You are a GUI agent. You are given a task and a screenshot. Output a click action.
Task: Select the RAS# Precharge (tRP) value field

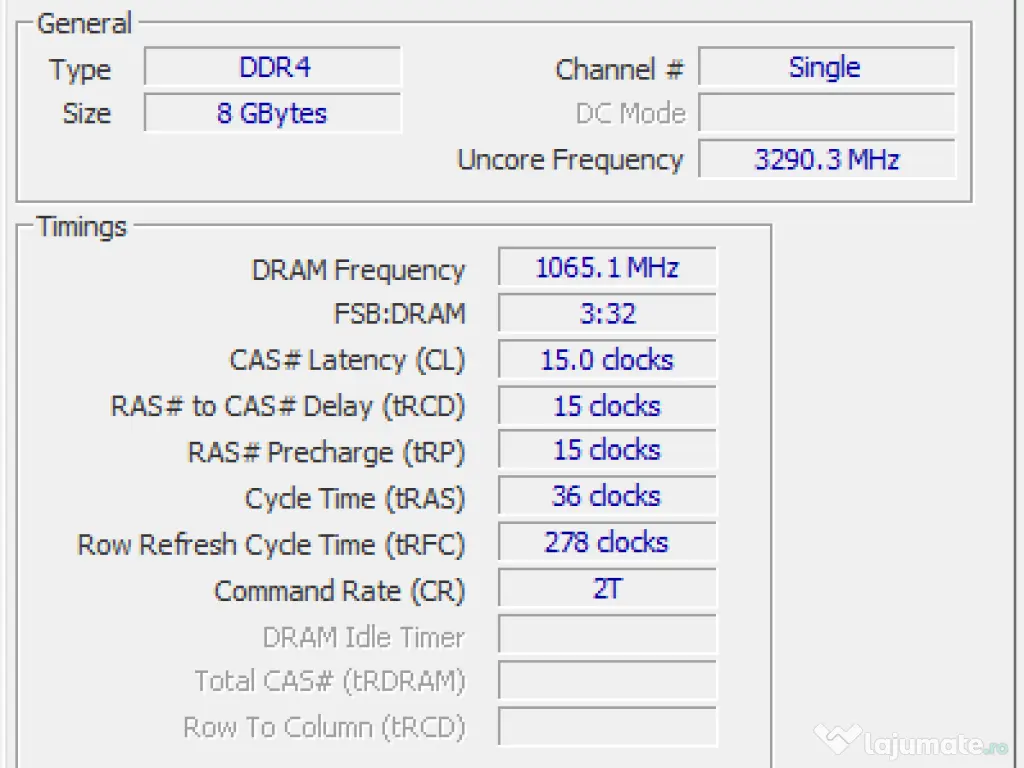(607, 451)
